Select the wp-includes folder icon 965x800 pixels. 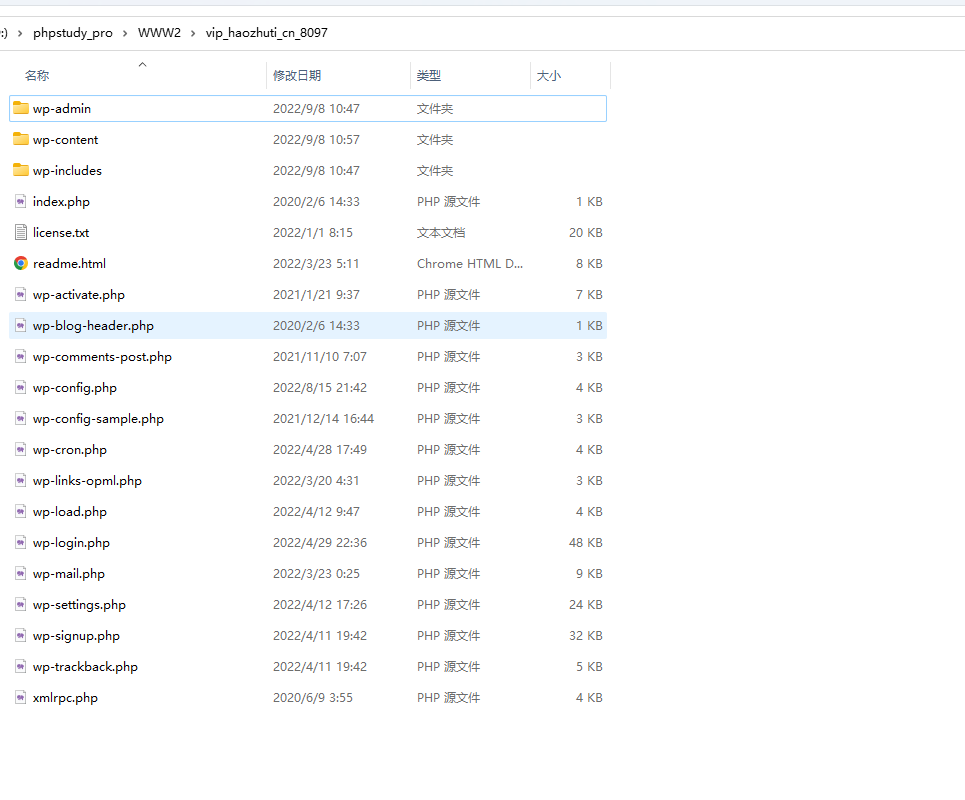click(21, 170)
